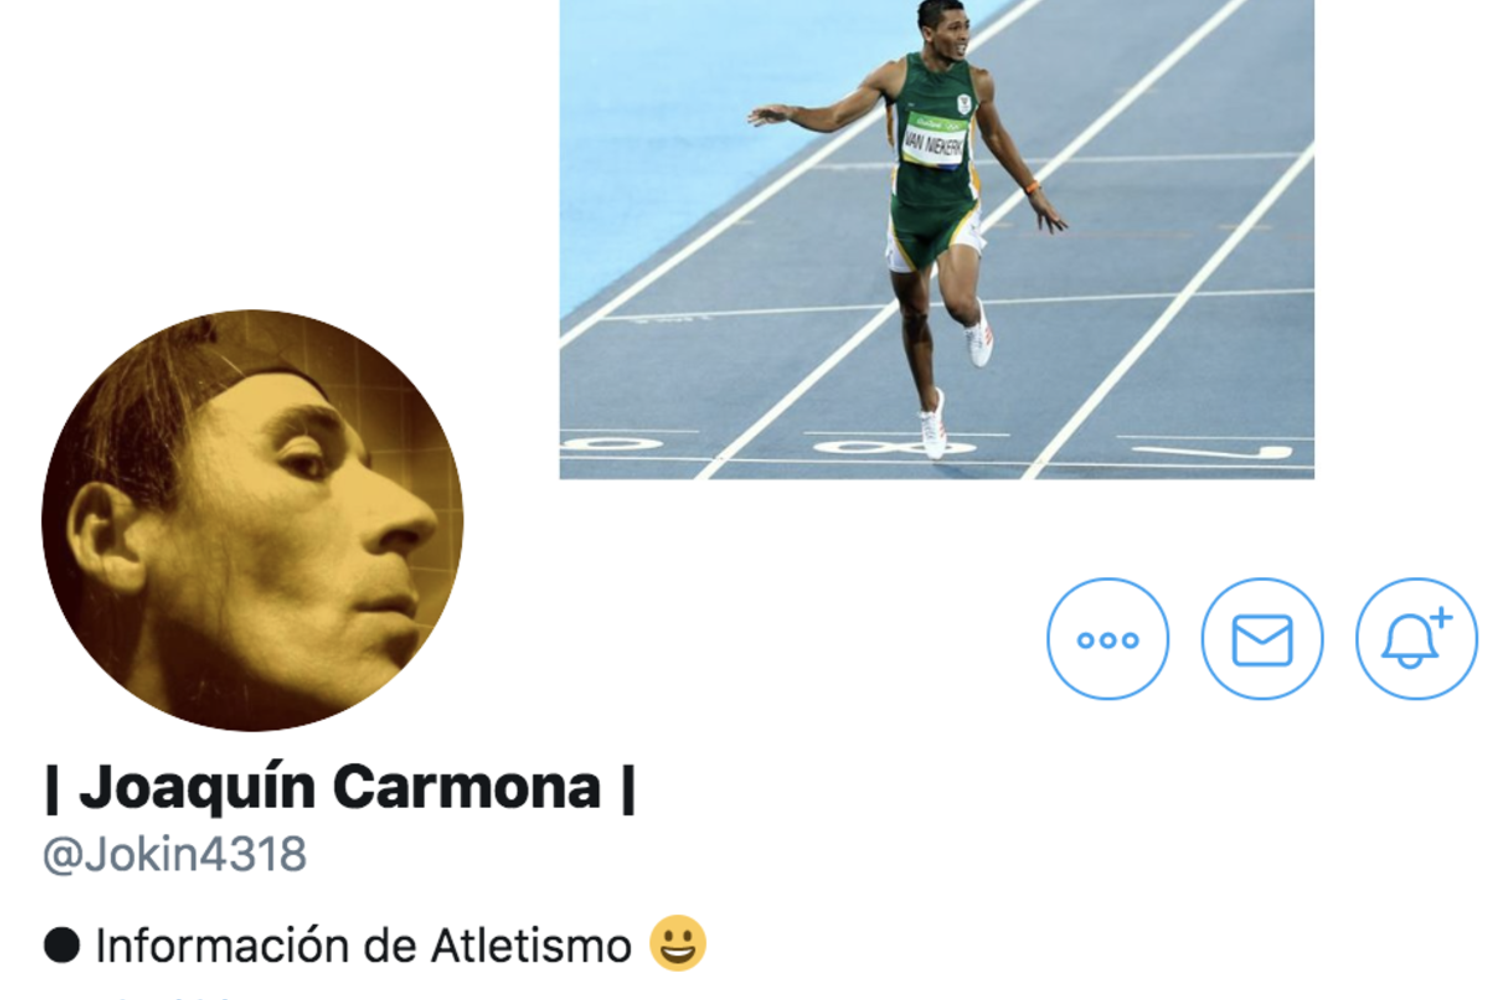Click the lane number 8 on track
1500x1000 pixels.
(894, 447)
